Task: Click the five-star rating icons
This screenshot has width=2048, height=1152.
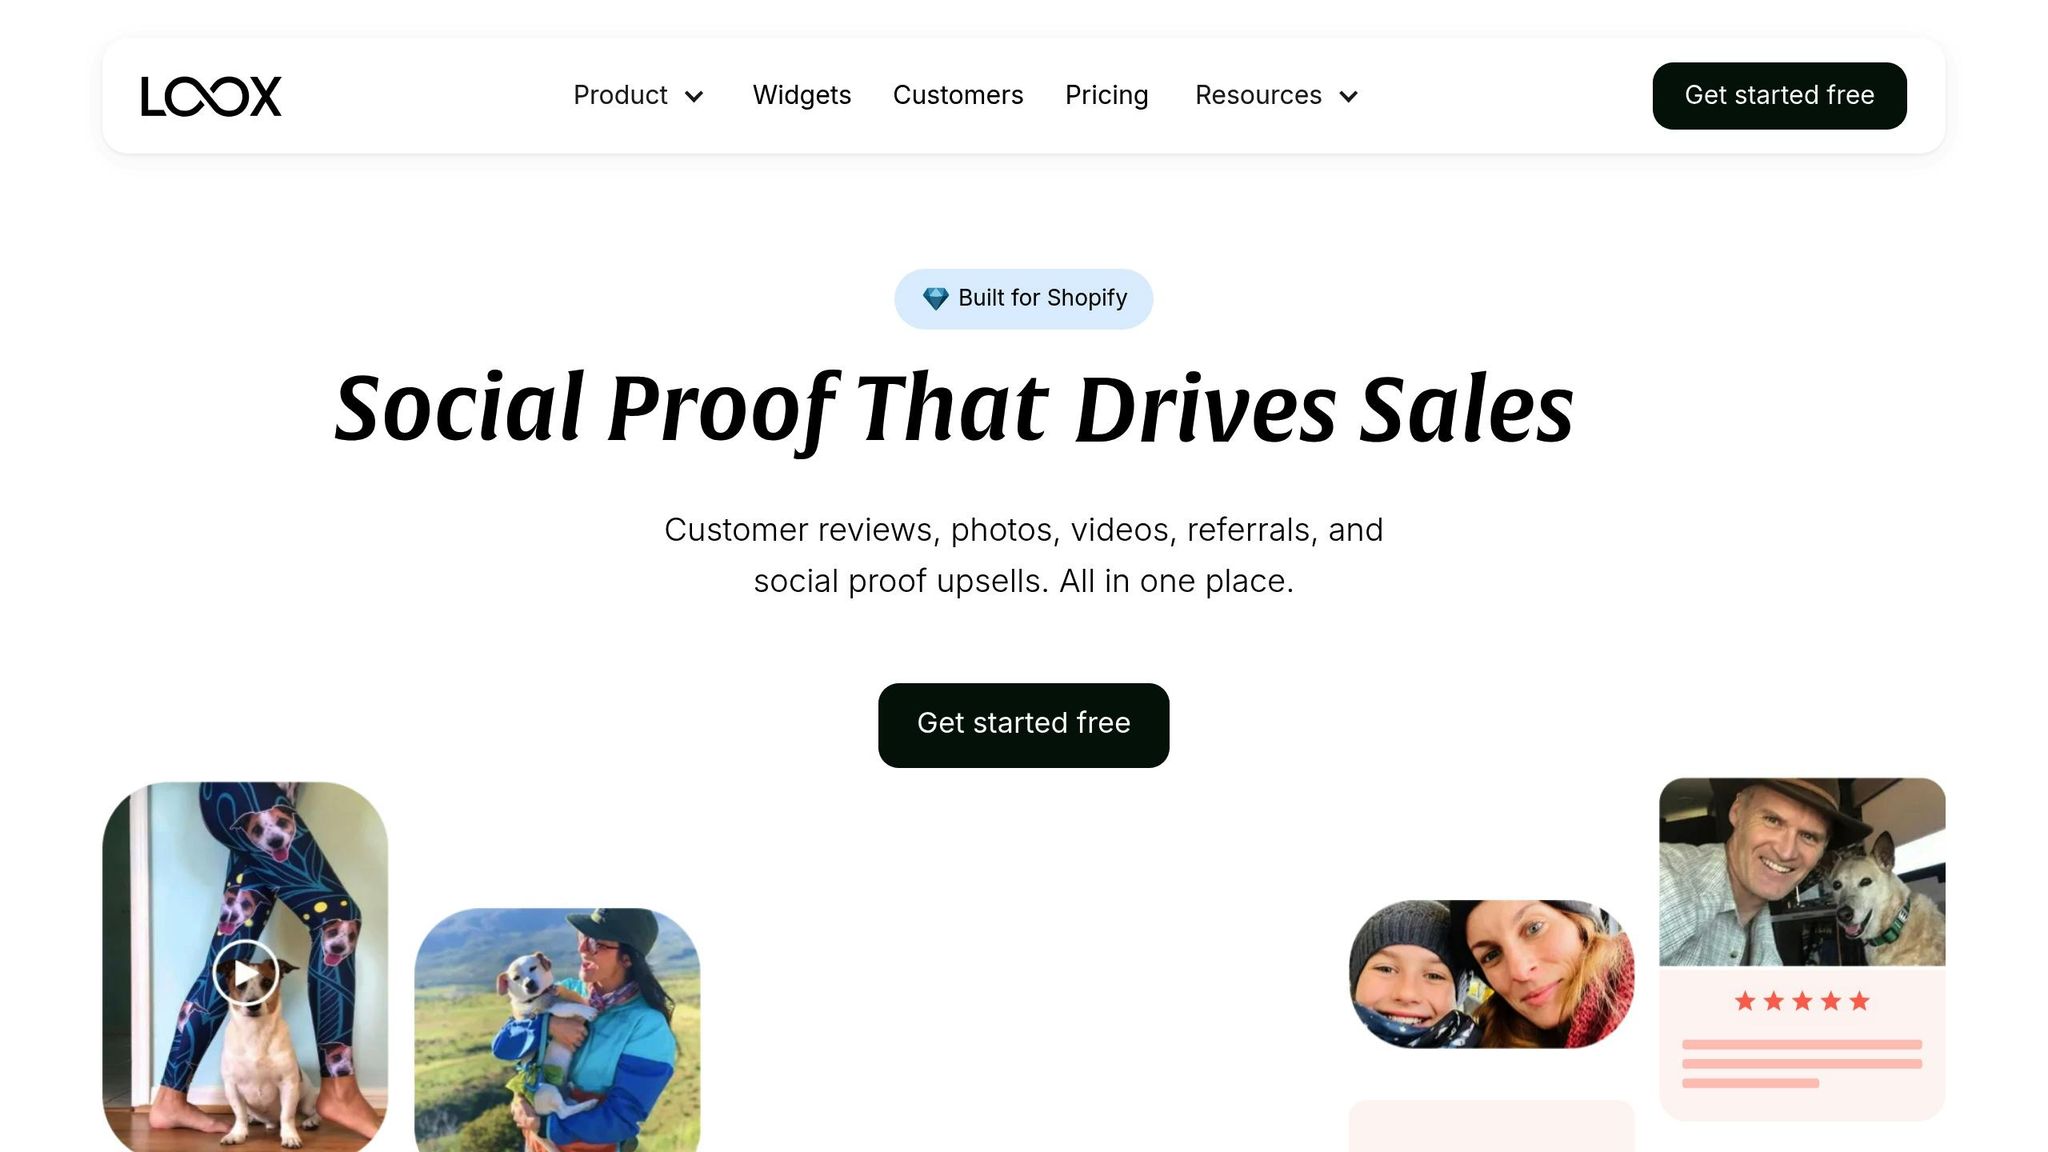Action: 1802,1001
